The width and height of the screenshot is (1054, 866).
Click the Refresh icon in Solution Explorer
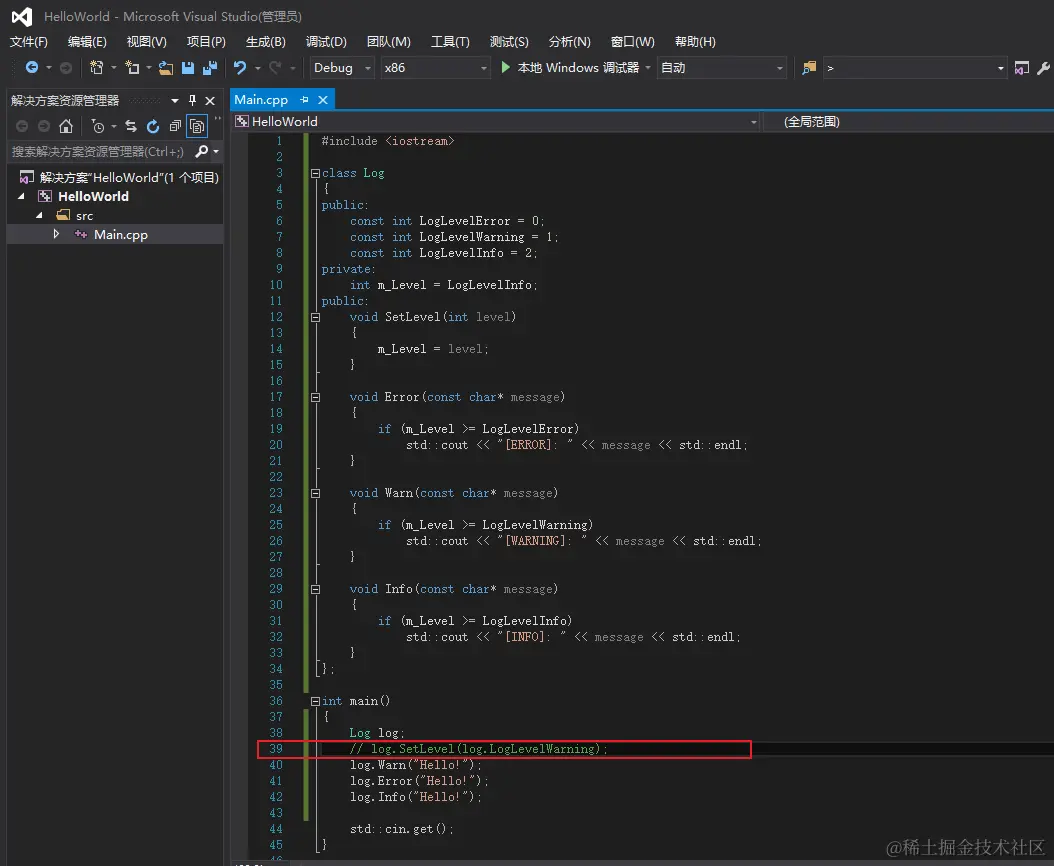(x=153, y=126)
